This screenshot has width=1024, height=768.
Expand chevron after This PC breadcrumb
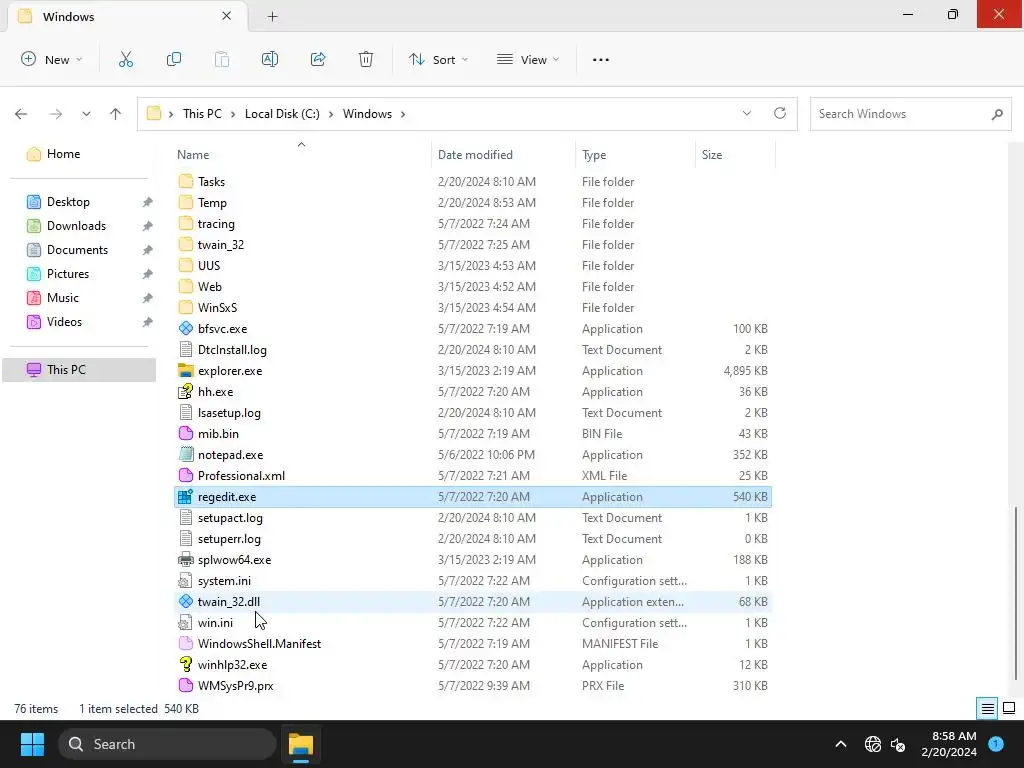pyautogui.click(x=233, y=114)
